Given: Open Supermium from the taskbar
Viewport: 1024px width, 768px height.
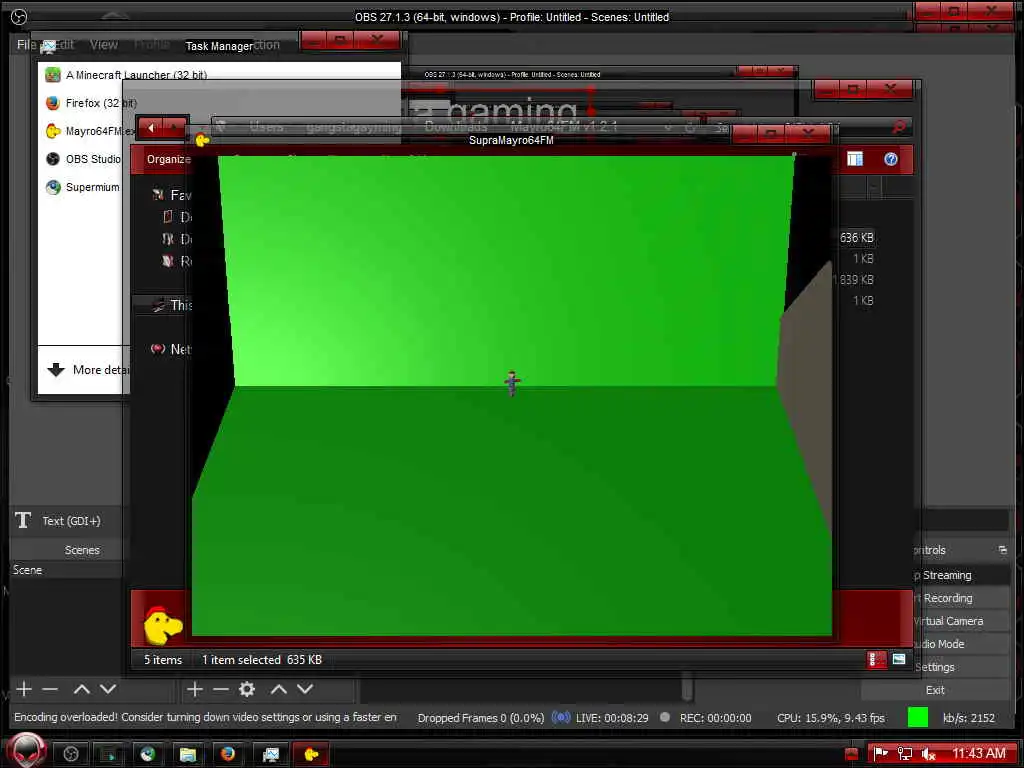Looking at the screenshot, I should pos(148,754).
